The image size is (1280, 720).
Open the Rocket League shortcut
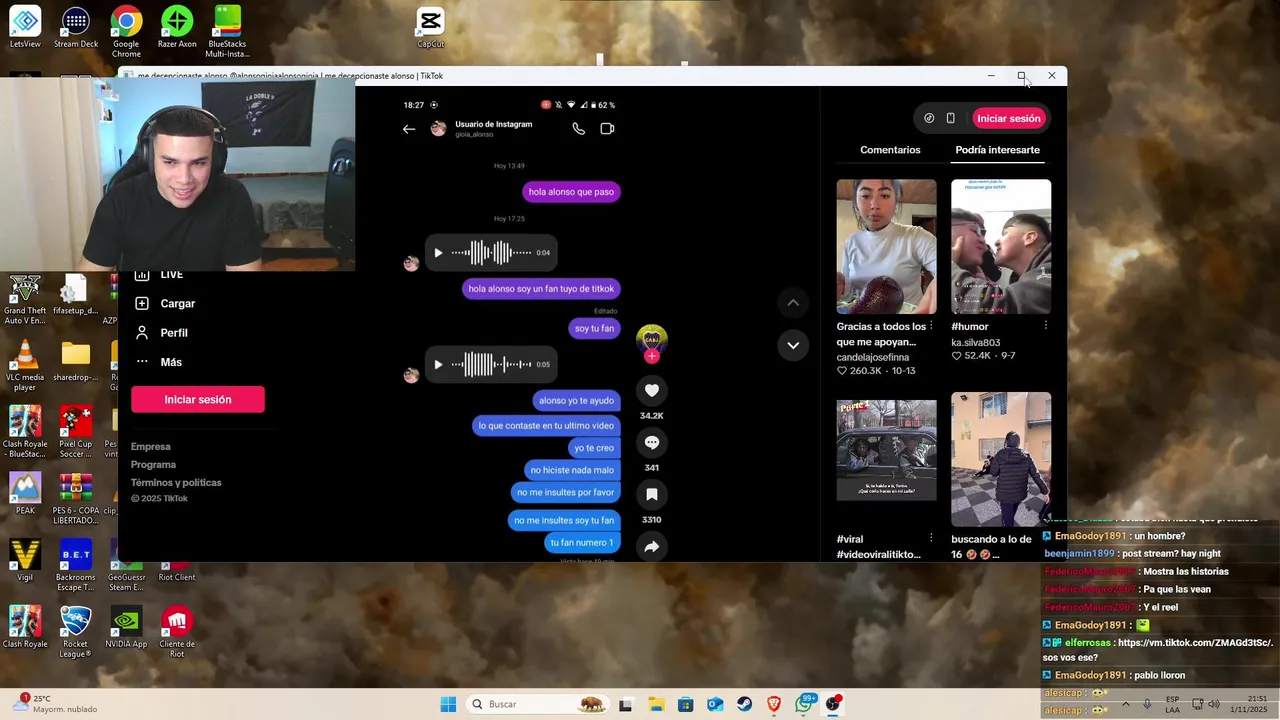[x=76, y=632]
